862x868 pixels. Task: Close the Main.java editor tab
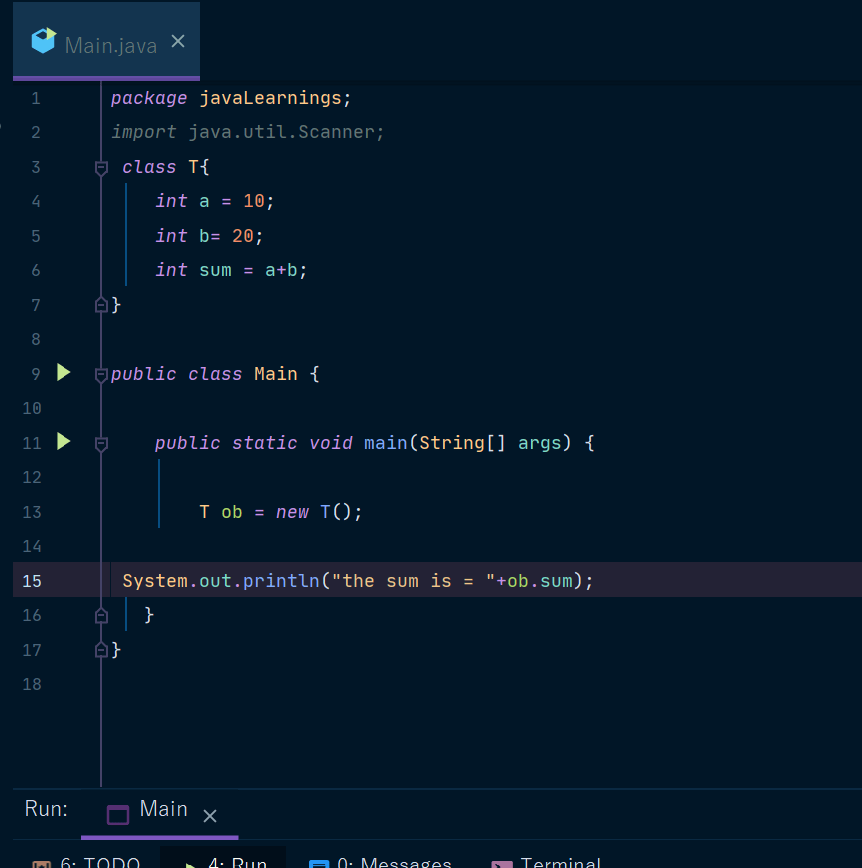(x=178, y=41)
